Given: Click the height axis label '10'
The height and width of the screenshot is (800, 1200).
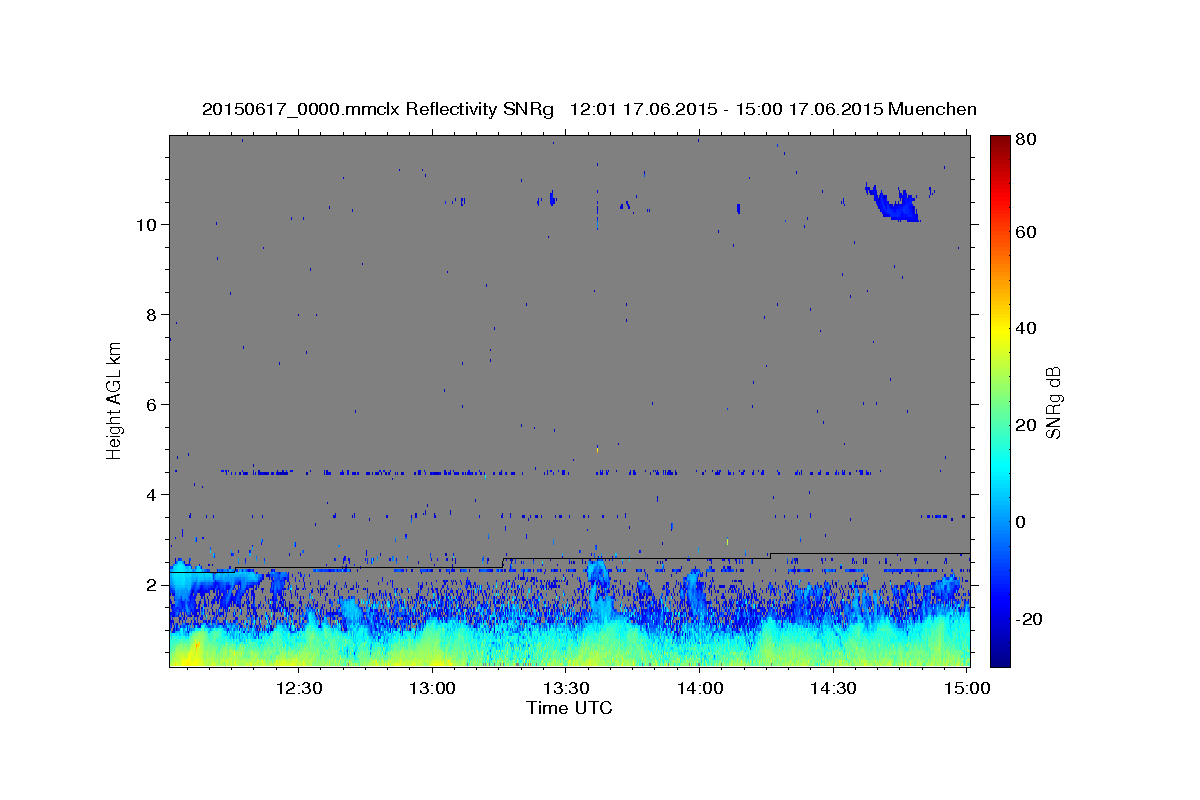Looking at the screenshot, I should [x=145, y=224].
